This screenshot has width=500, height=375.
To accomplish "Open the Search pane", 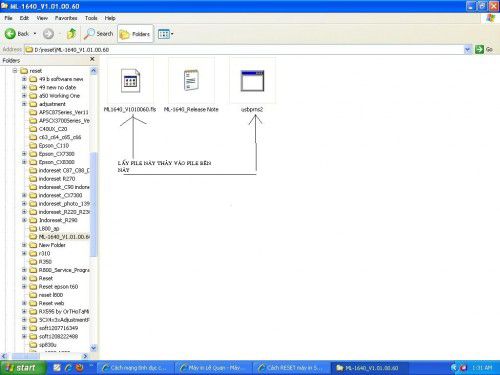I will point(99,34).
